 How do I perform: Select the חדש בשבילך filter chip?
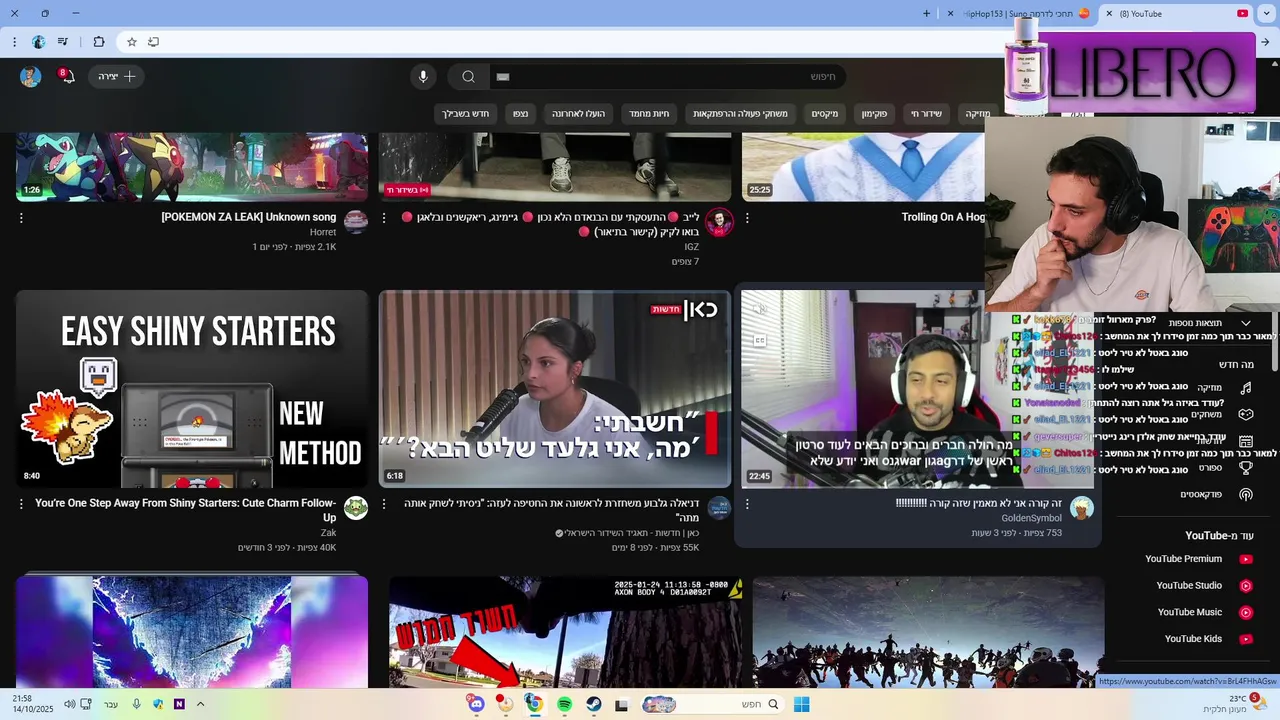tap(466, 114)
